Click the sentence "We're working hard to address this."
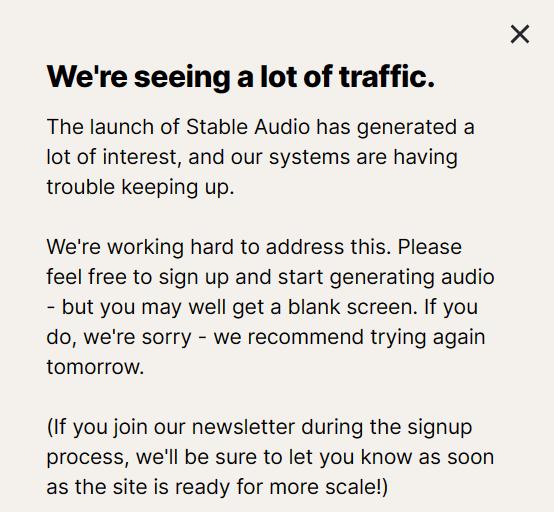This screenshot has height=512, width=554. (219, 247)
